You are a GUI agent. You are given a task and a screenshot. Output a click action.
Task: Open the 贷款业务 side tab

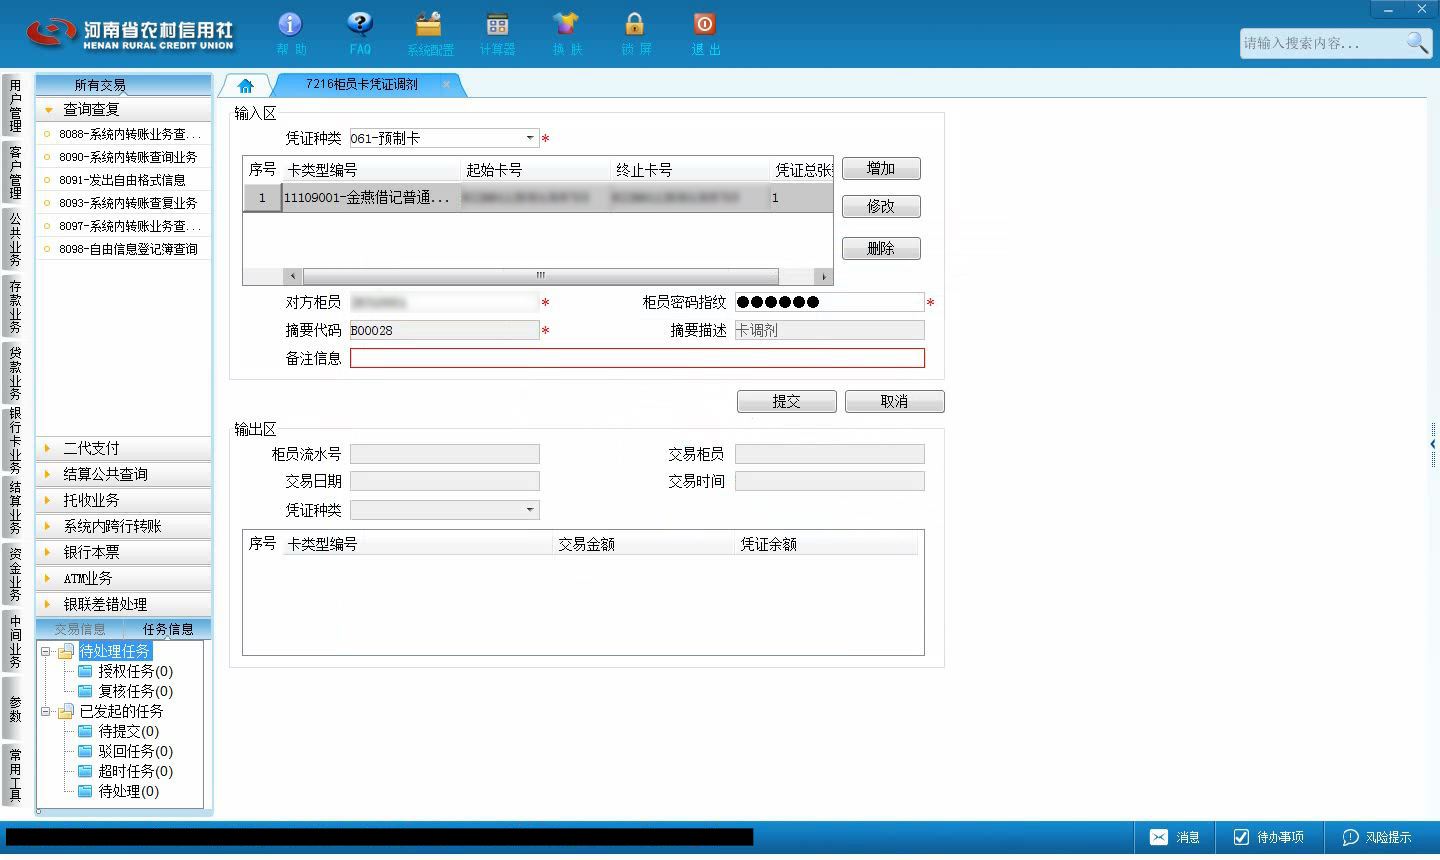(x=15, y=372)
